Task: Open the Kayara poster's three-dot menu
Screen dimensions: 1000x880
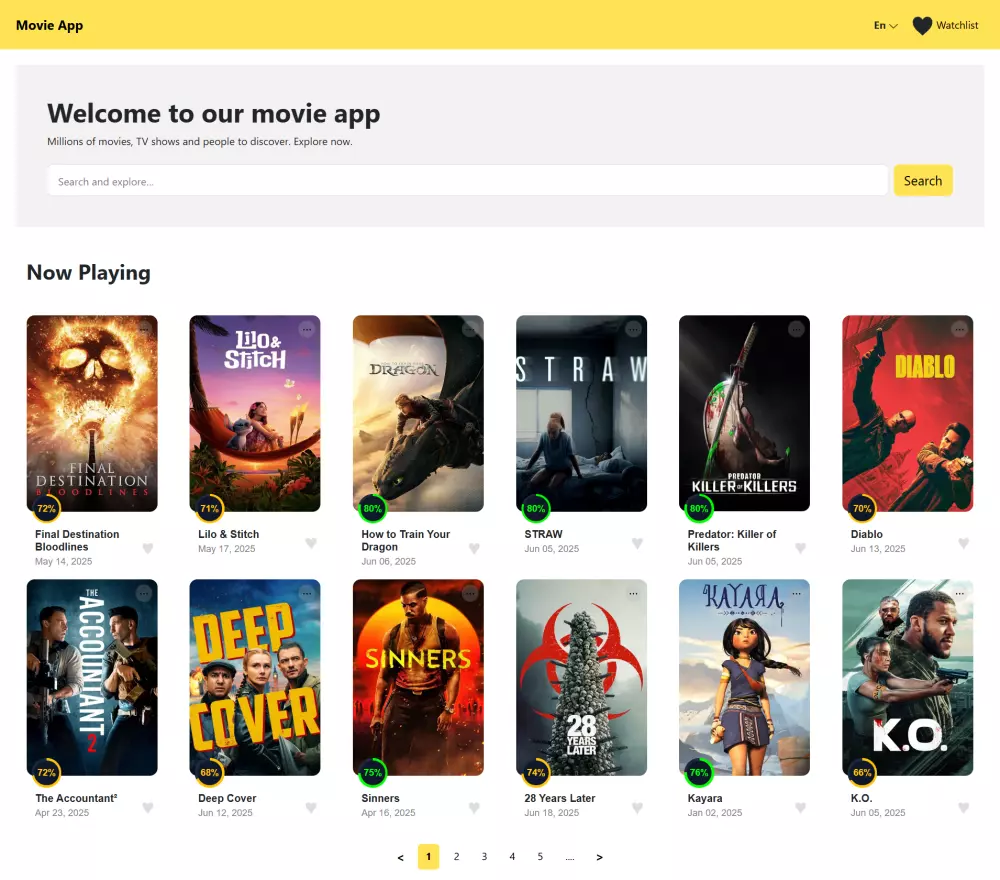Action: coord(796,594)
